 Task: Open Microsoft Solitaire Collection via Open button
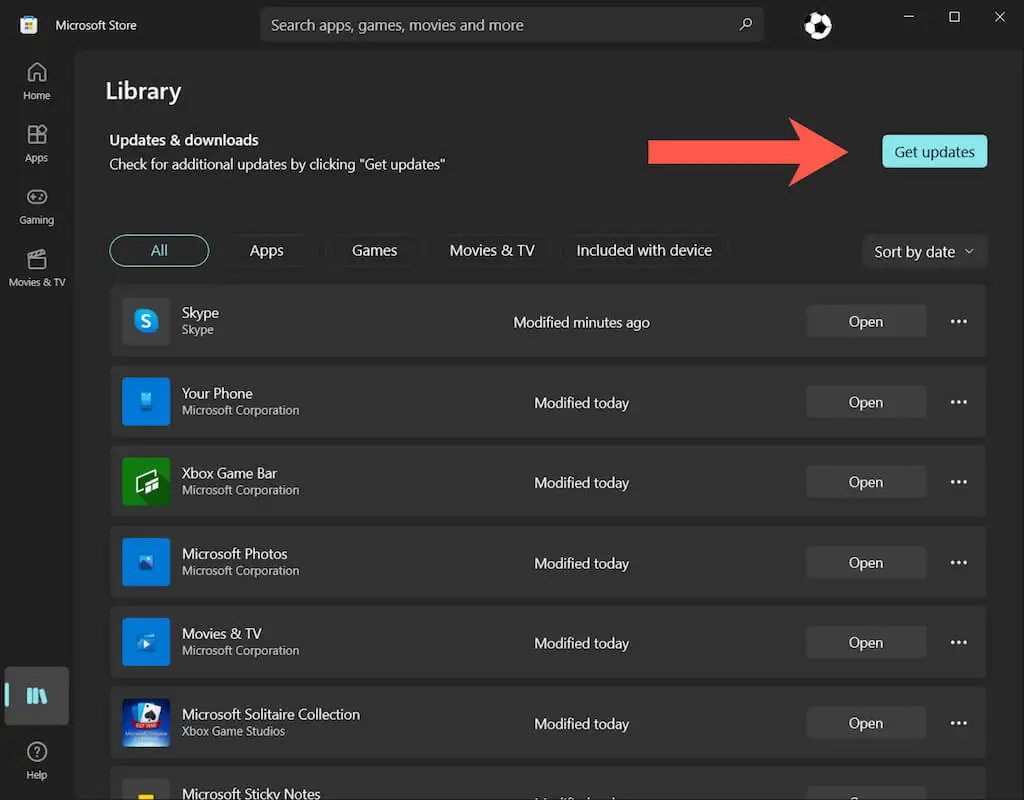click(865, 723)
